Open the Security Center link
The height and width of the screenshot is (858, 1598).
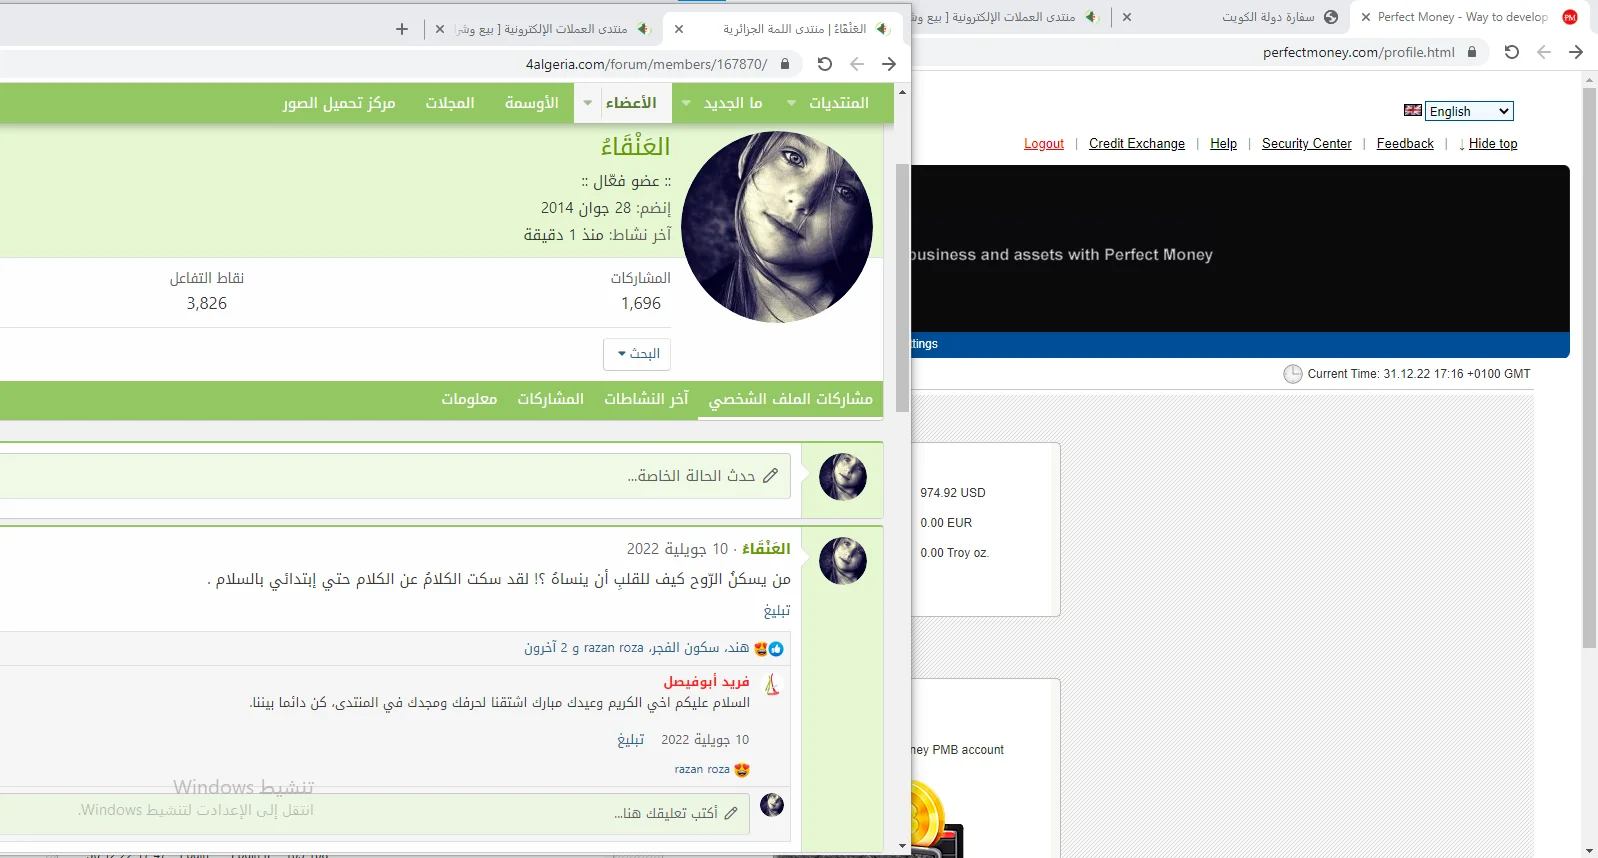[x=1306, y=144]
